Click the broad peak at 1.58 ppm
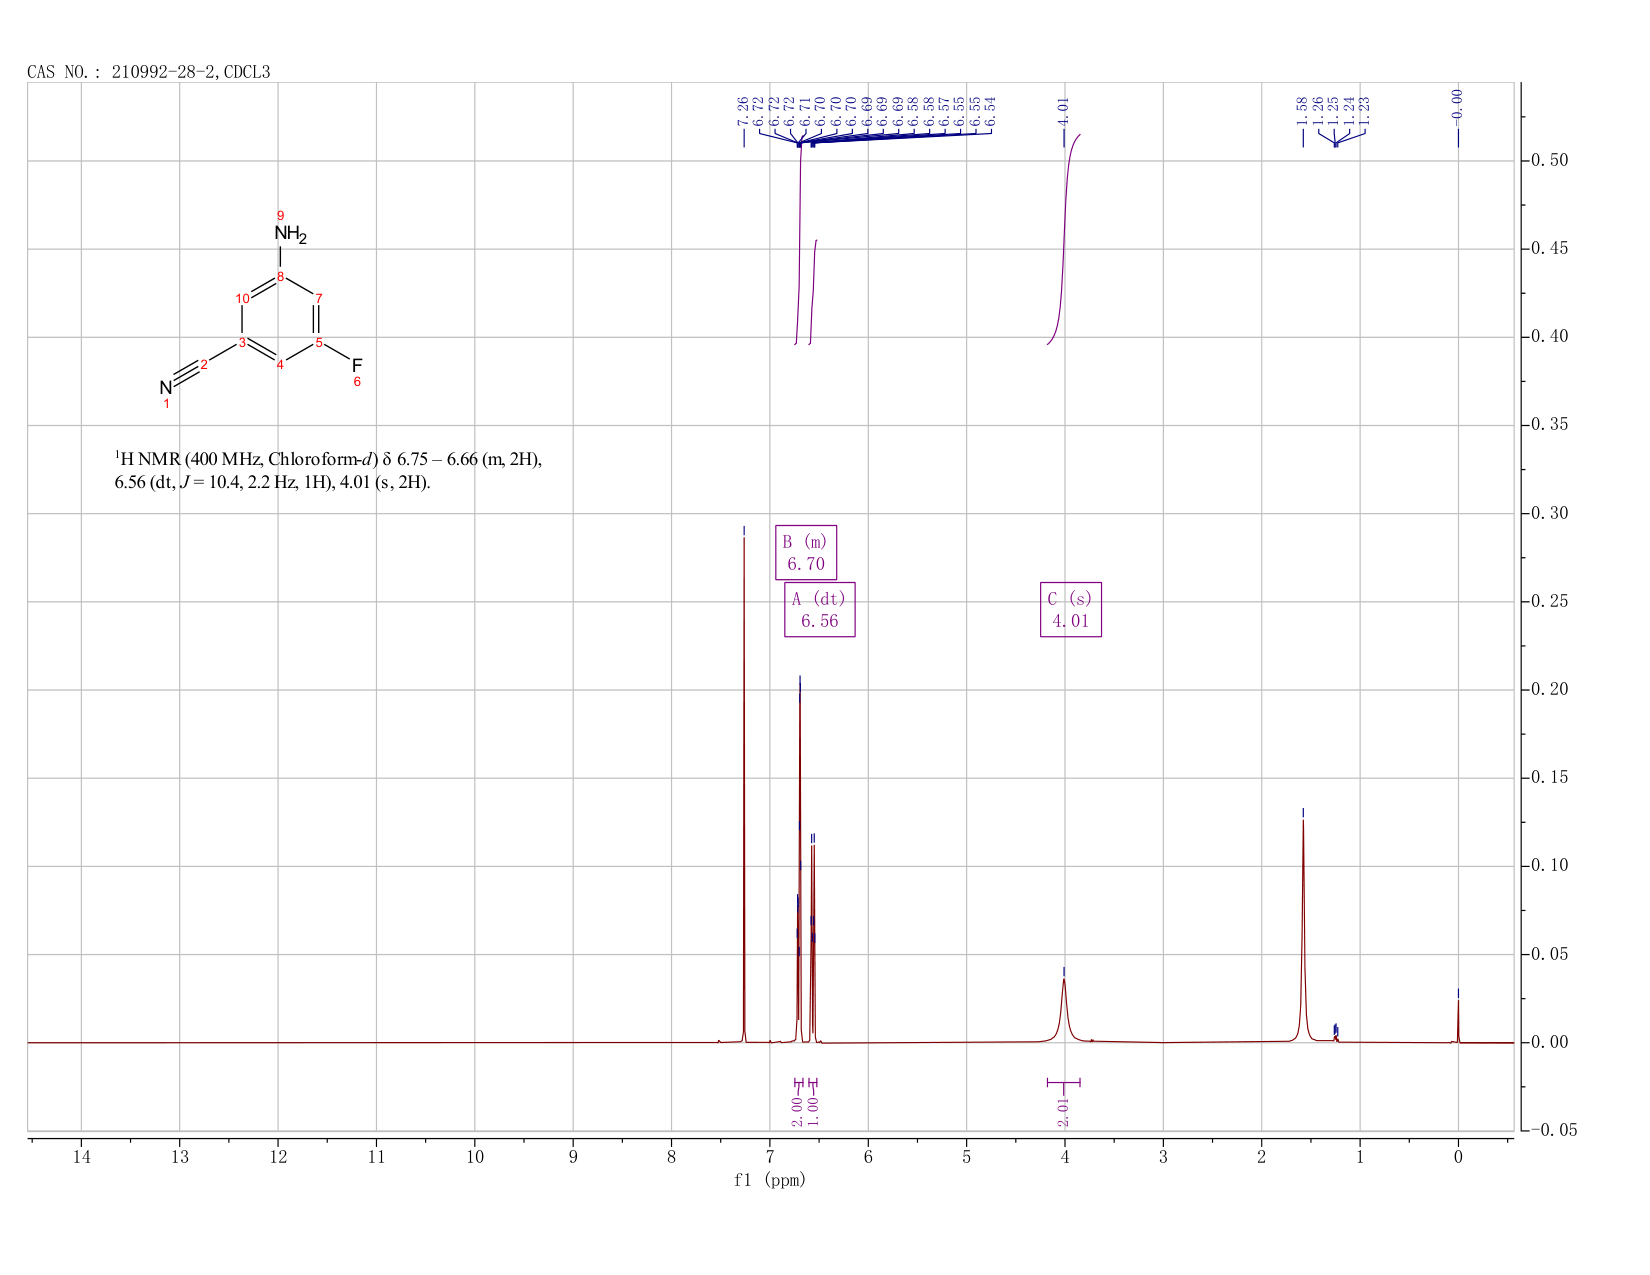 (x=1303, y=930)
